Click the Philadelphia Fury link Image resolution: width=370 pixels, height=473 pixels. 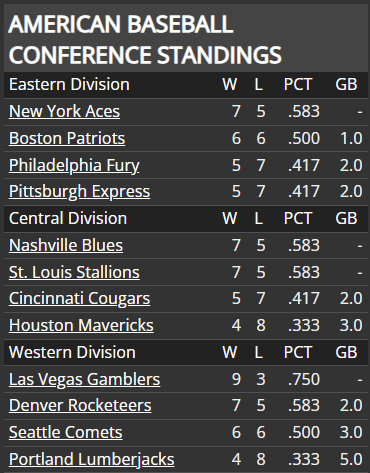[x=74, y=166]
